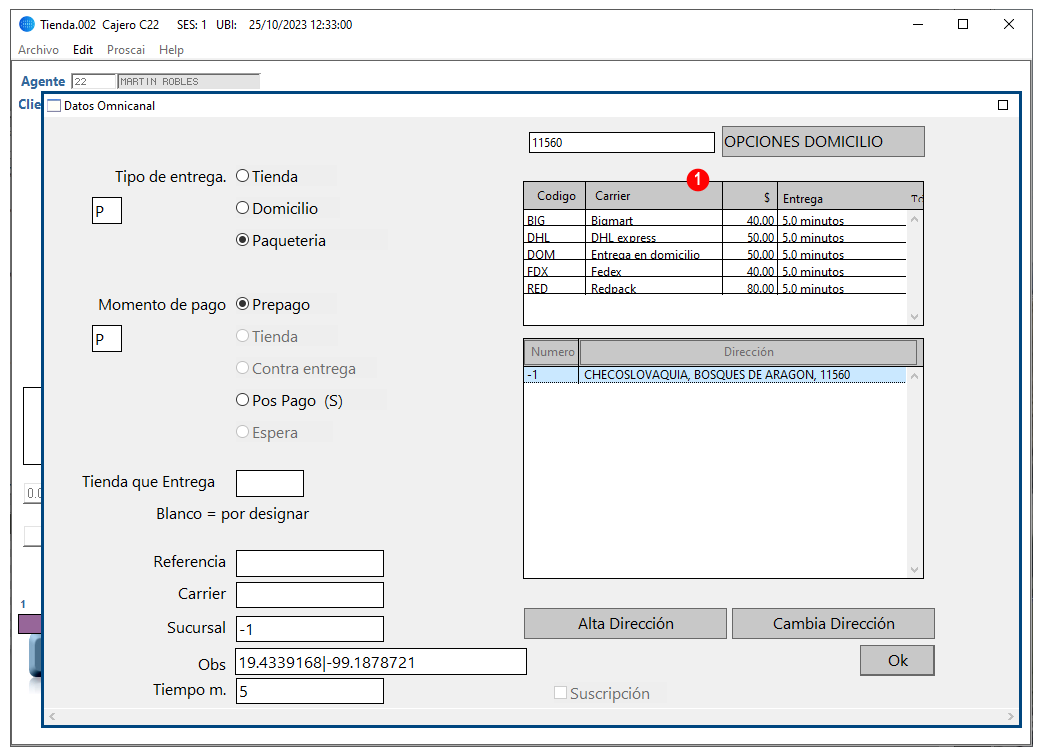Click the Carrier column header

click(x=654, y=196)
